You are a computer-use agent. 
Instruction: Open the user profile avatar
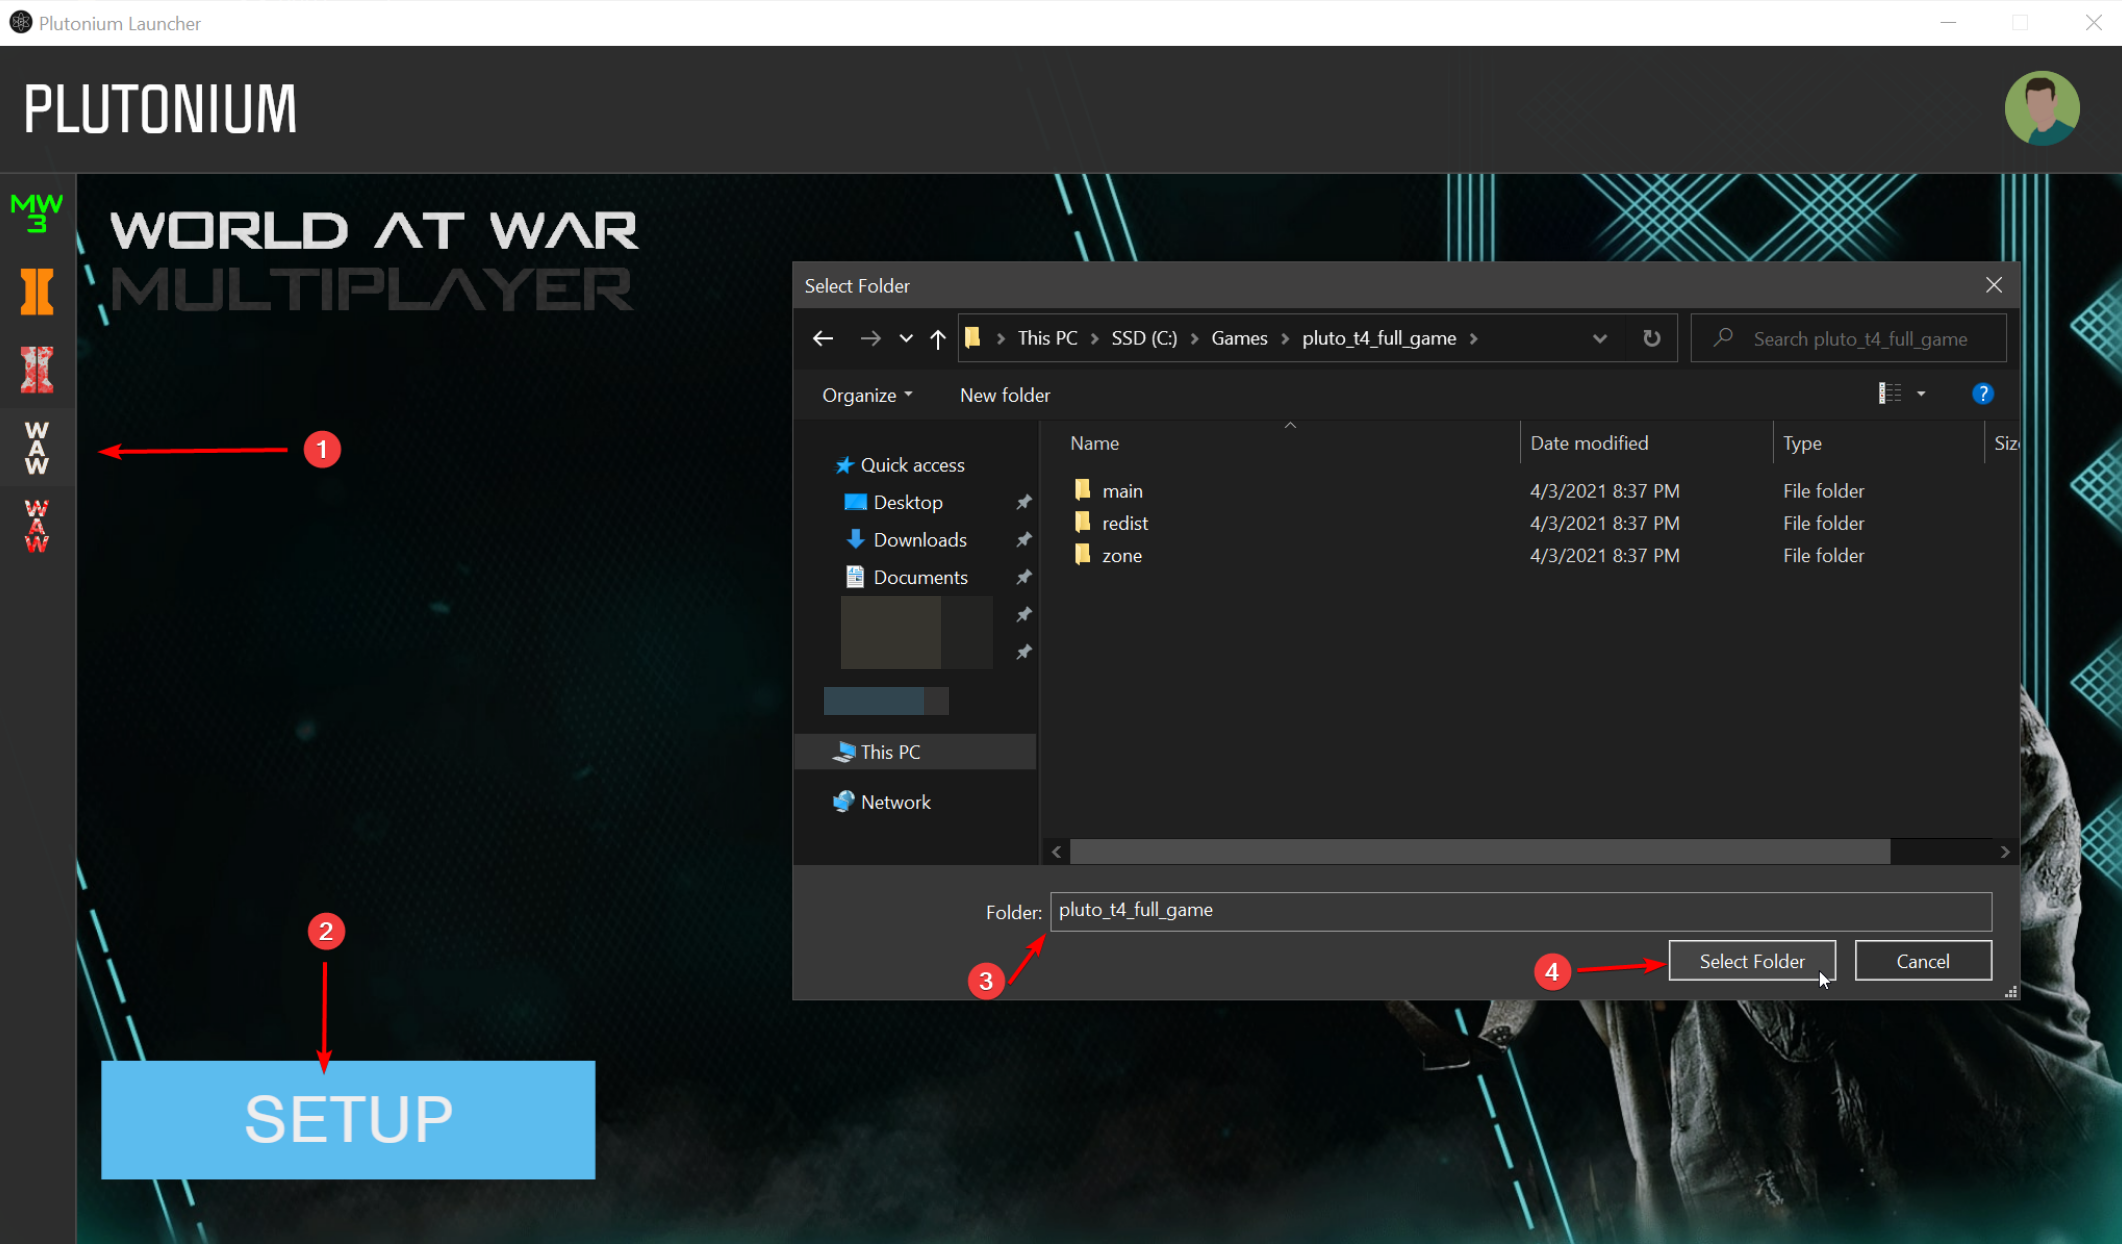point(2041,108)
